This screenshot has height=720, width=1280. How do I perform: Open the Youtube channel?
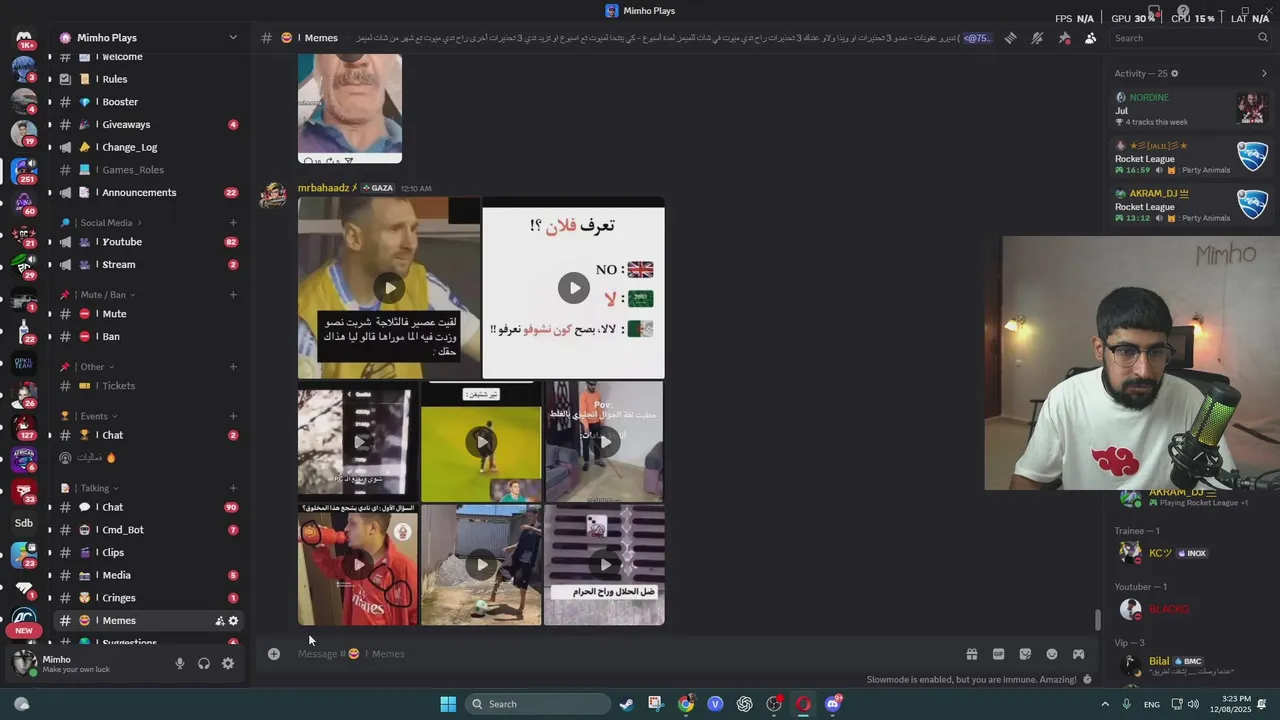pyautogui.click(x=148, y=242)
